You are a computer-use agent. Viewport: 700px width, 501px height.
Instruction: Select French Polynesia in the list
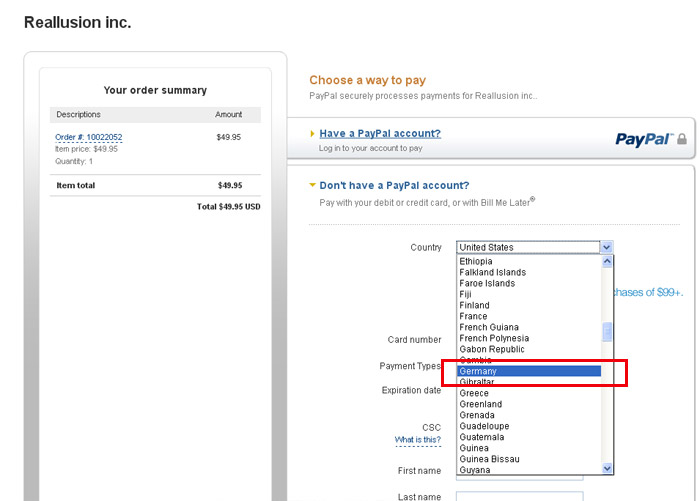coord(529,338)
